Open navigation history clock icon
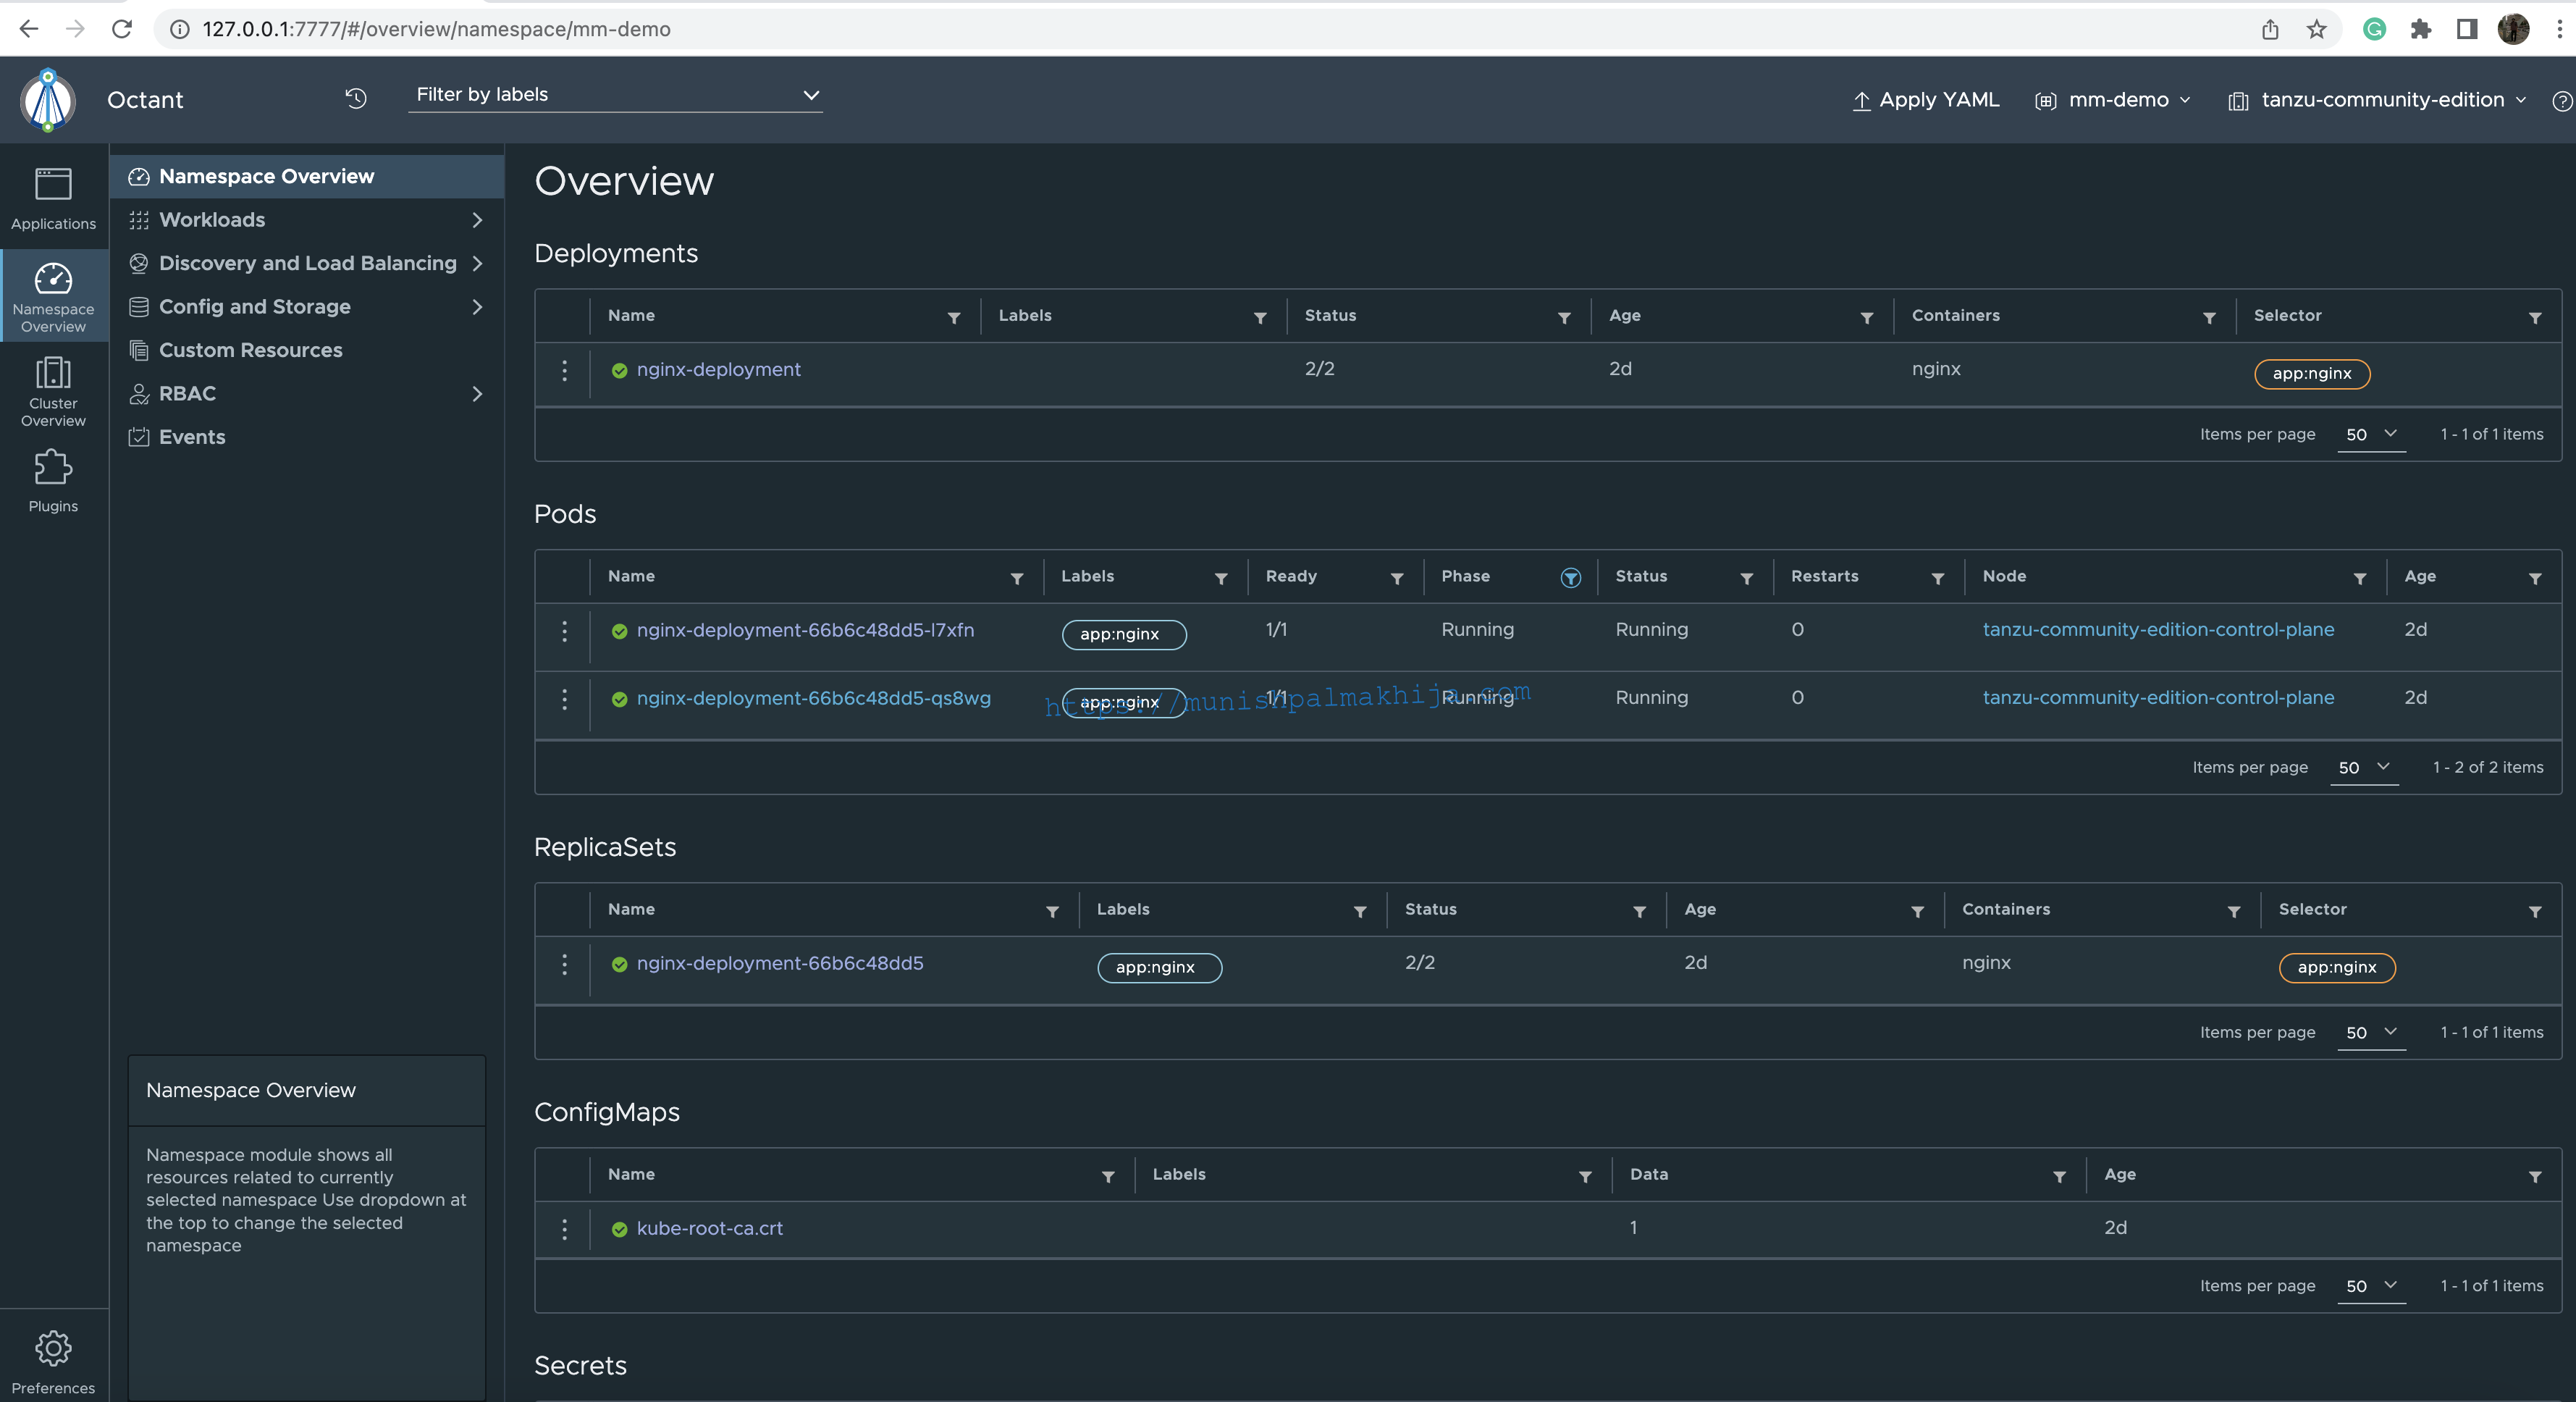2576x1402 pixels. [x=356, y=98]
